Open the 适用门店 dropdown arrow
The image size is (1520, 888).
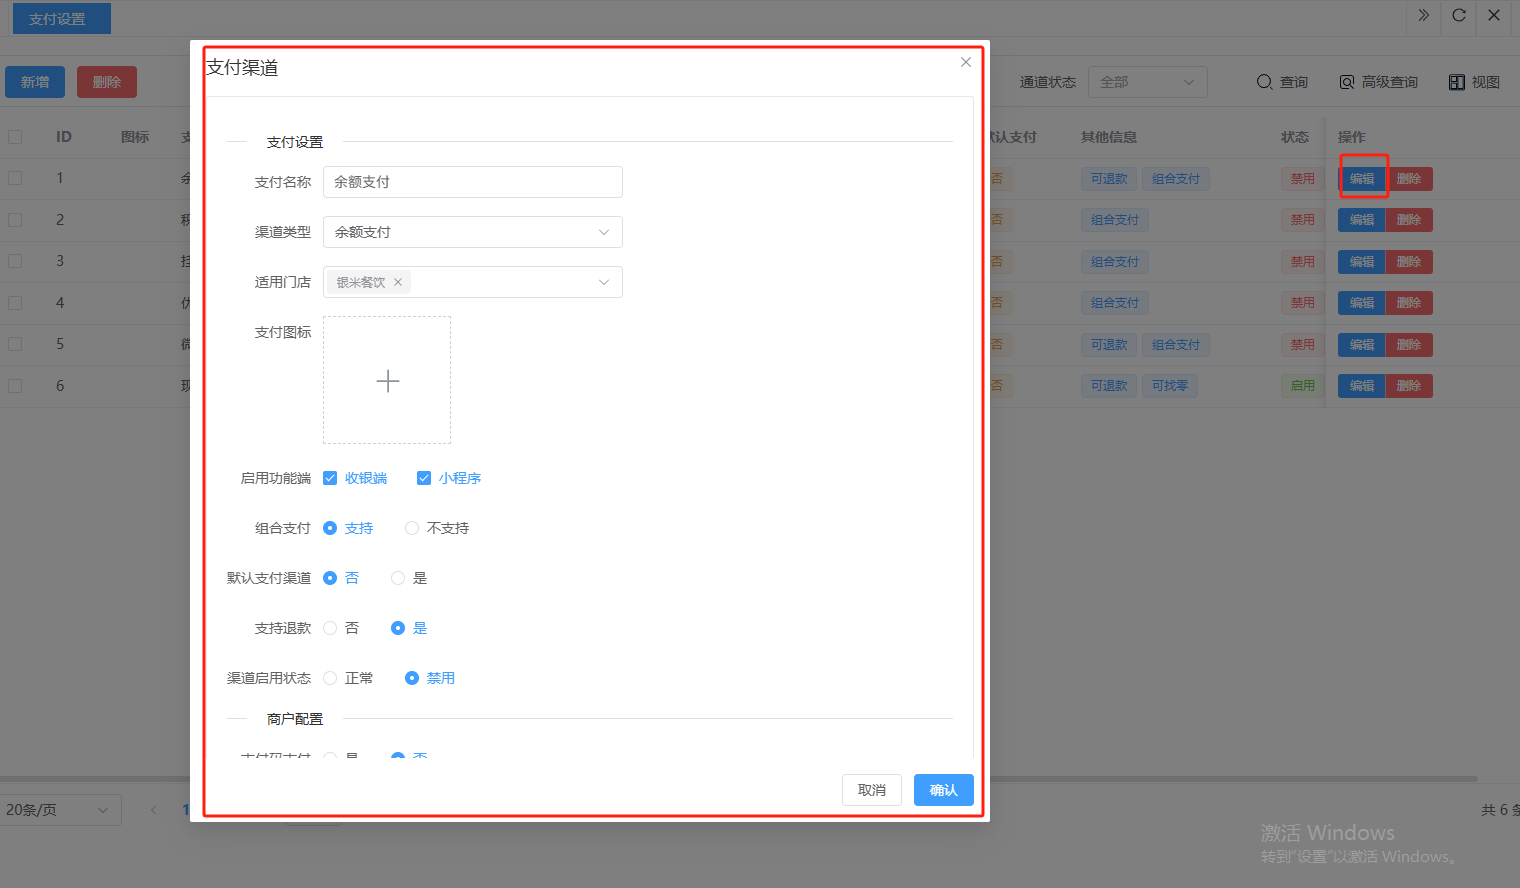pos(603,282)
